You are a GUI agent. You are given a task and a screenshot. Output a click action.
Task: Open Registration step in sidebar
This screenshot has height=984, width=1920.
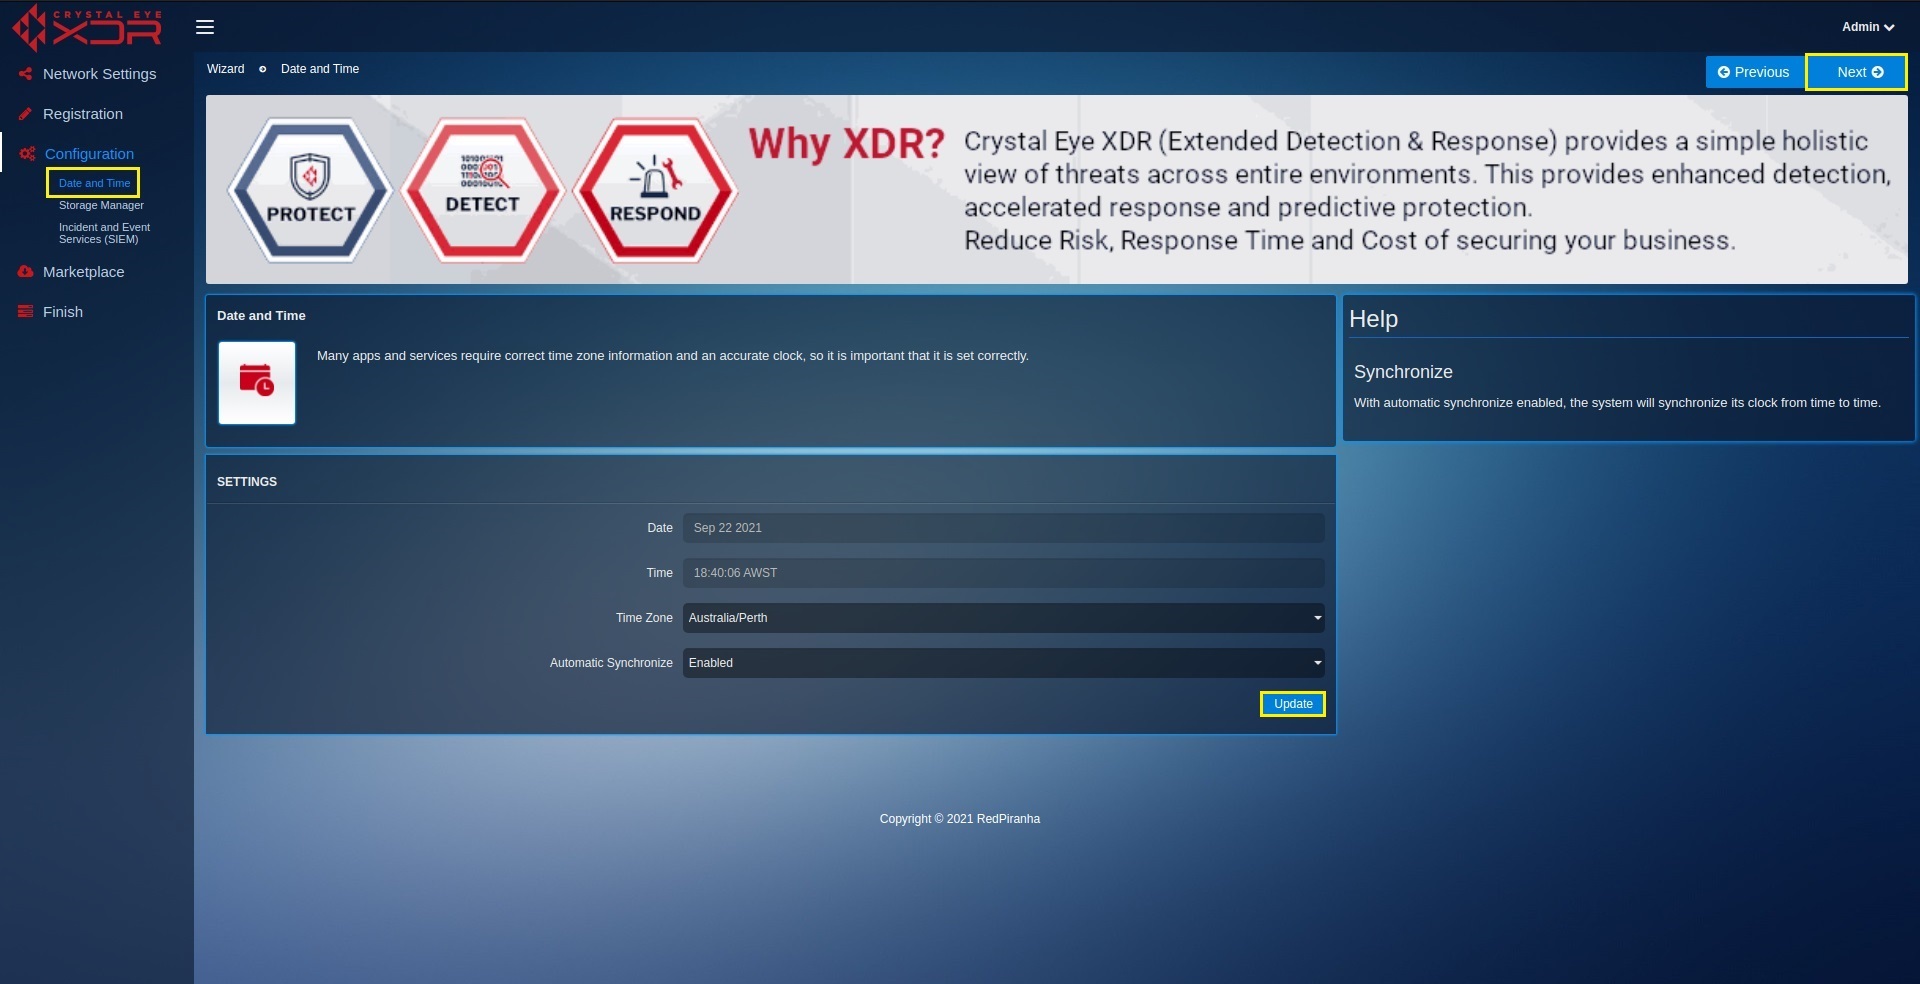[x=83, y=114]
